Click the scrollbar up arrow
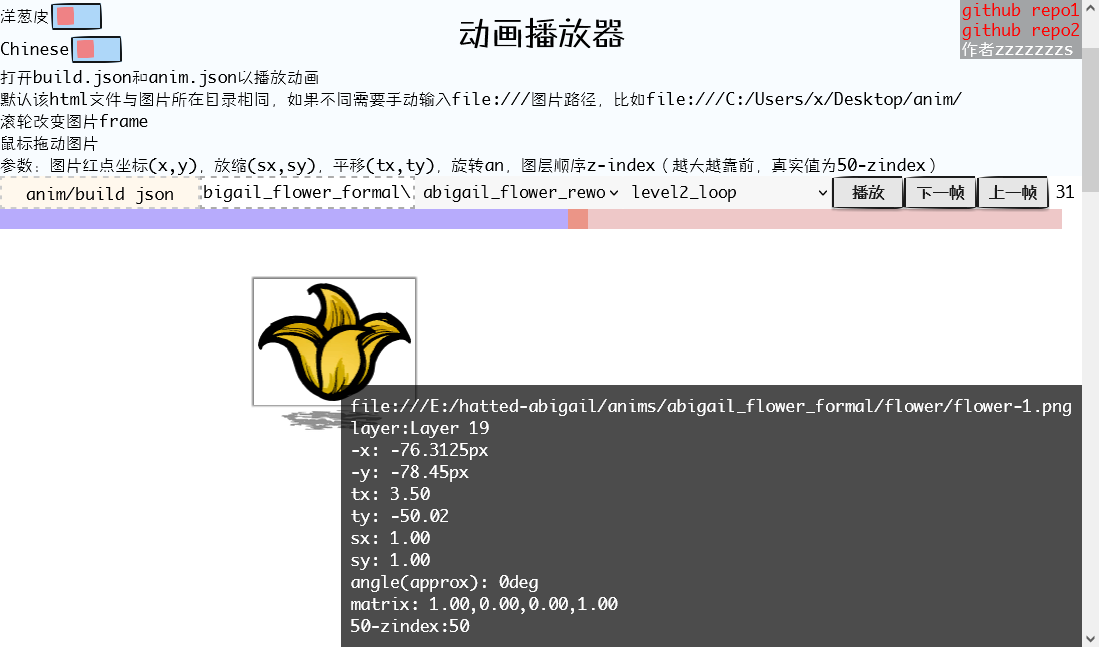The height and width of the screenshot is (647, 1099). pos(1090,9)
